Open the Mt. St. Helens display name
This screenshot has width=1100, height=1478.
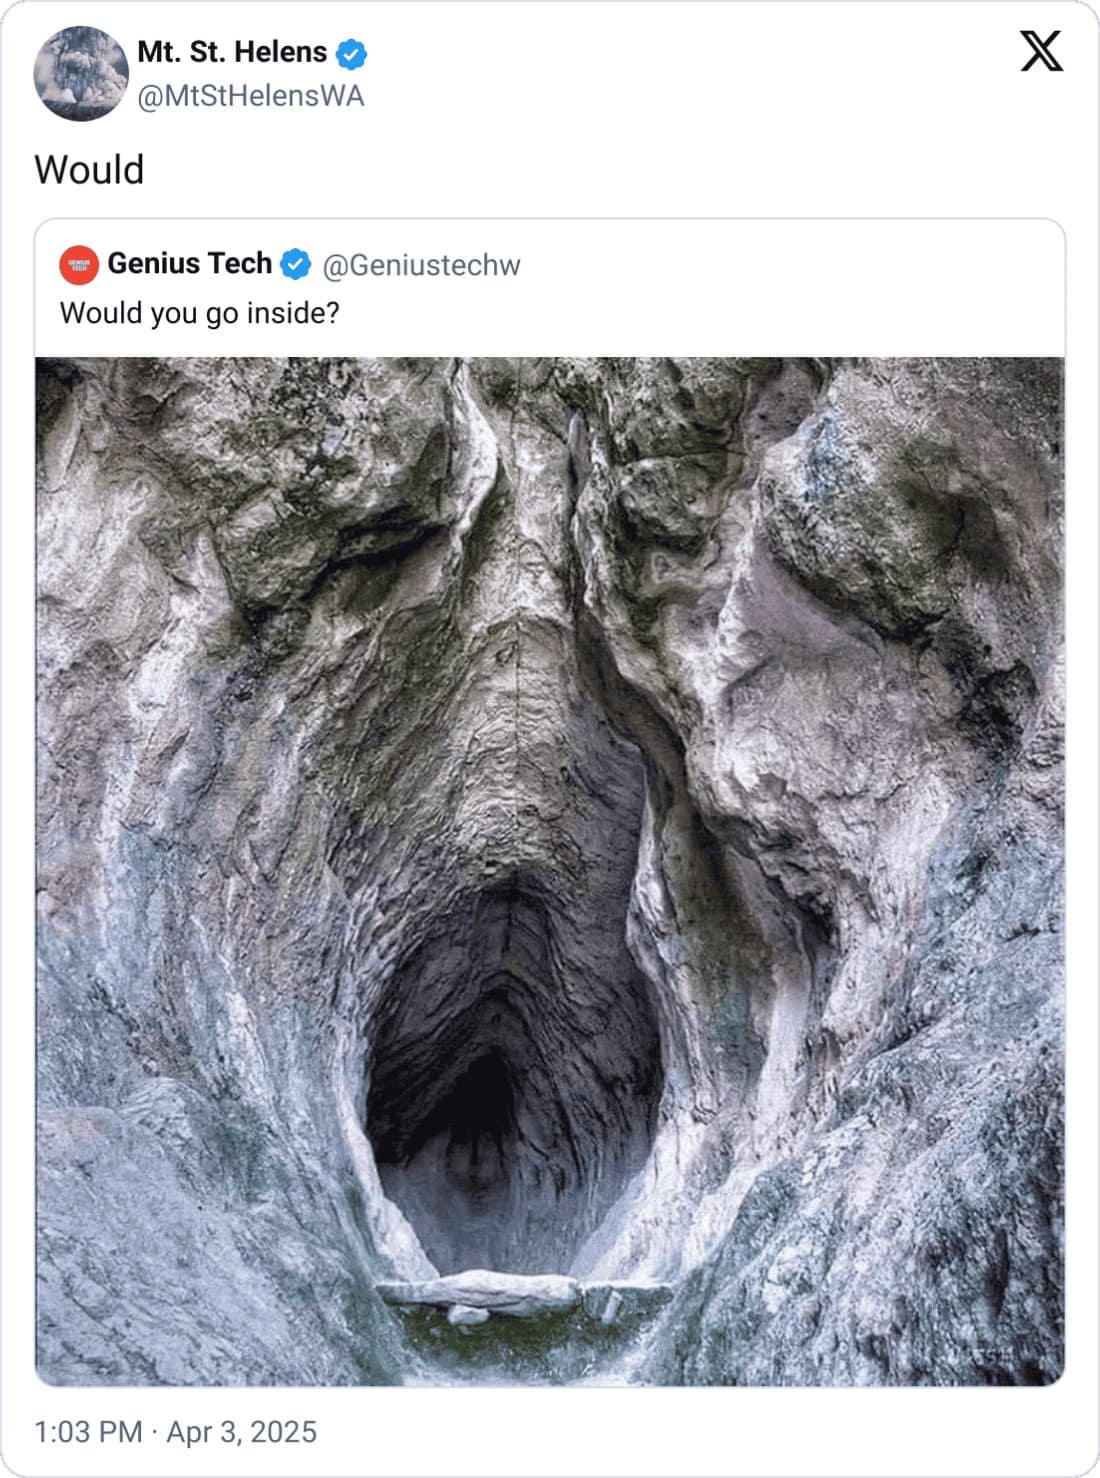coord(232,52)
